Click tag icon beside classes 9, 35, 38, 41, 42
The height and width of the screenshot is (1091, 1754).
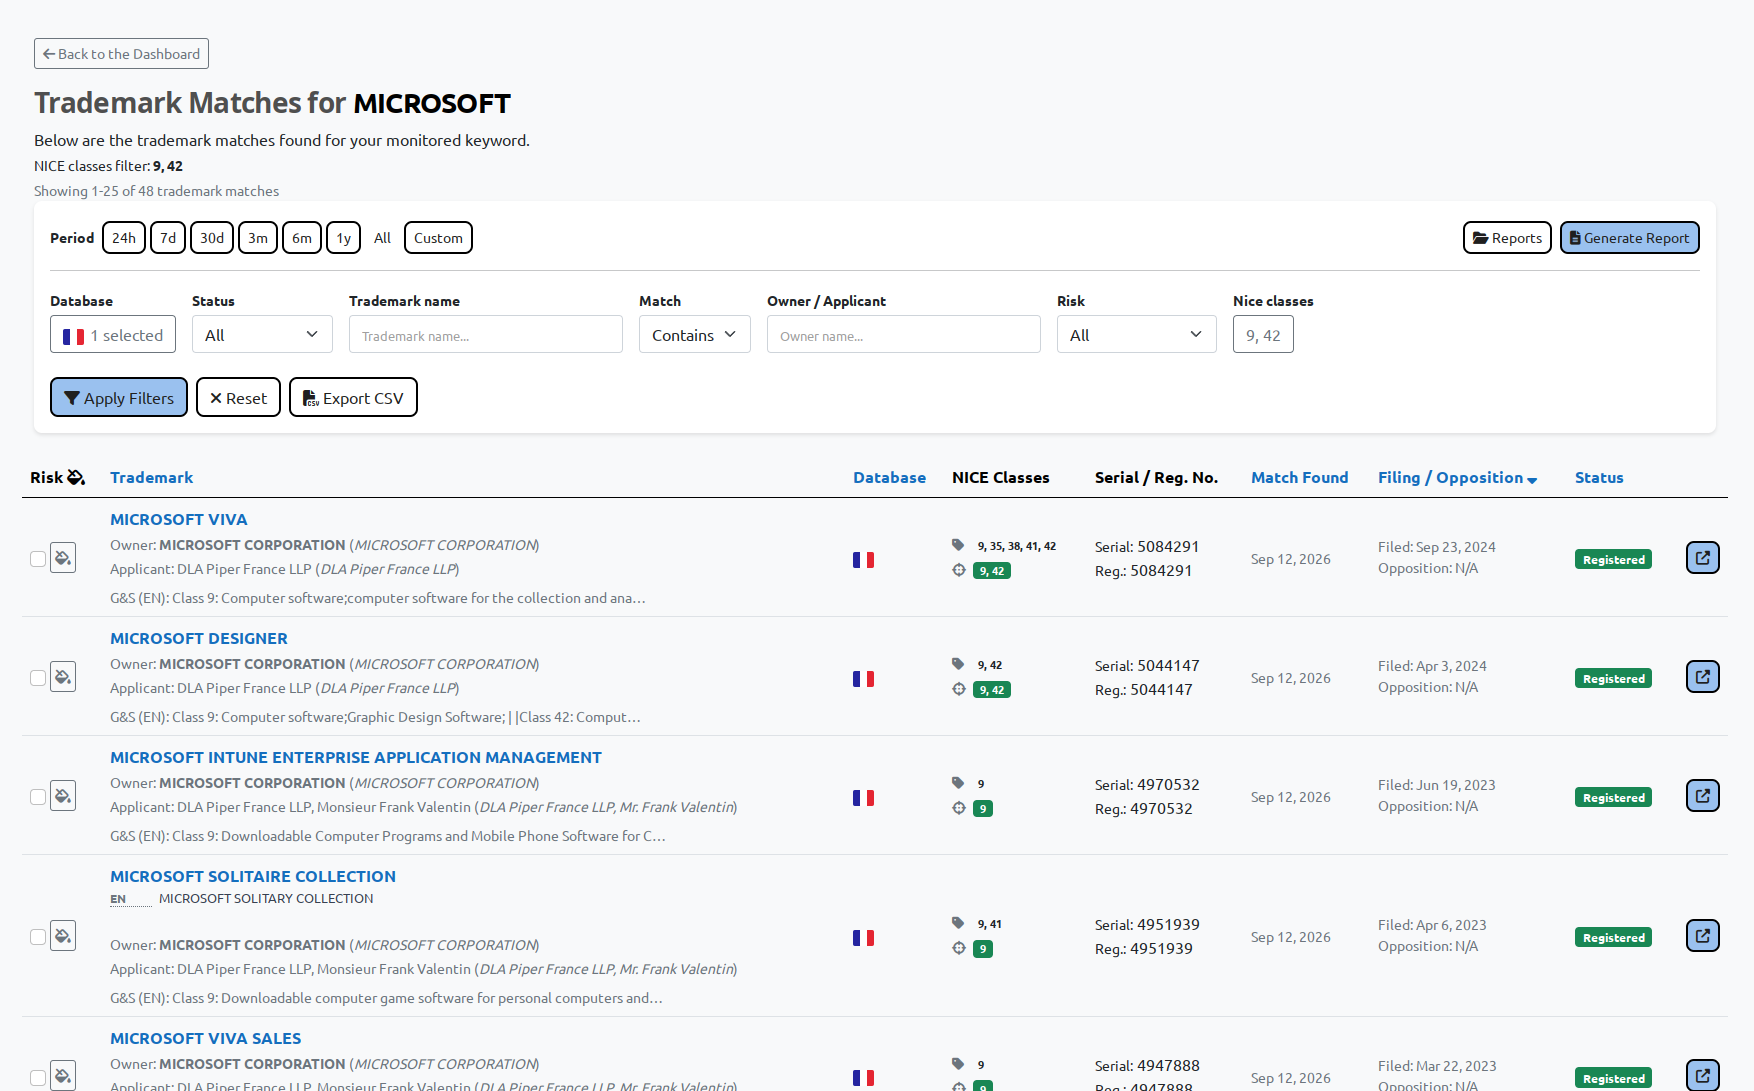tap(958, 545)
